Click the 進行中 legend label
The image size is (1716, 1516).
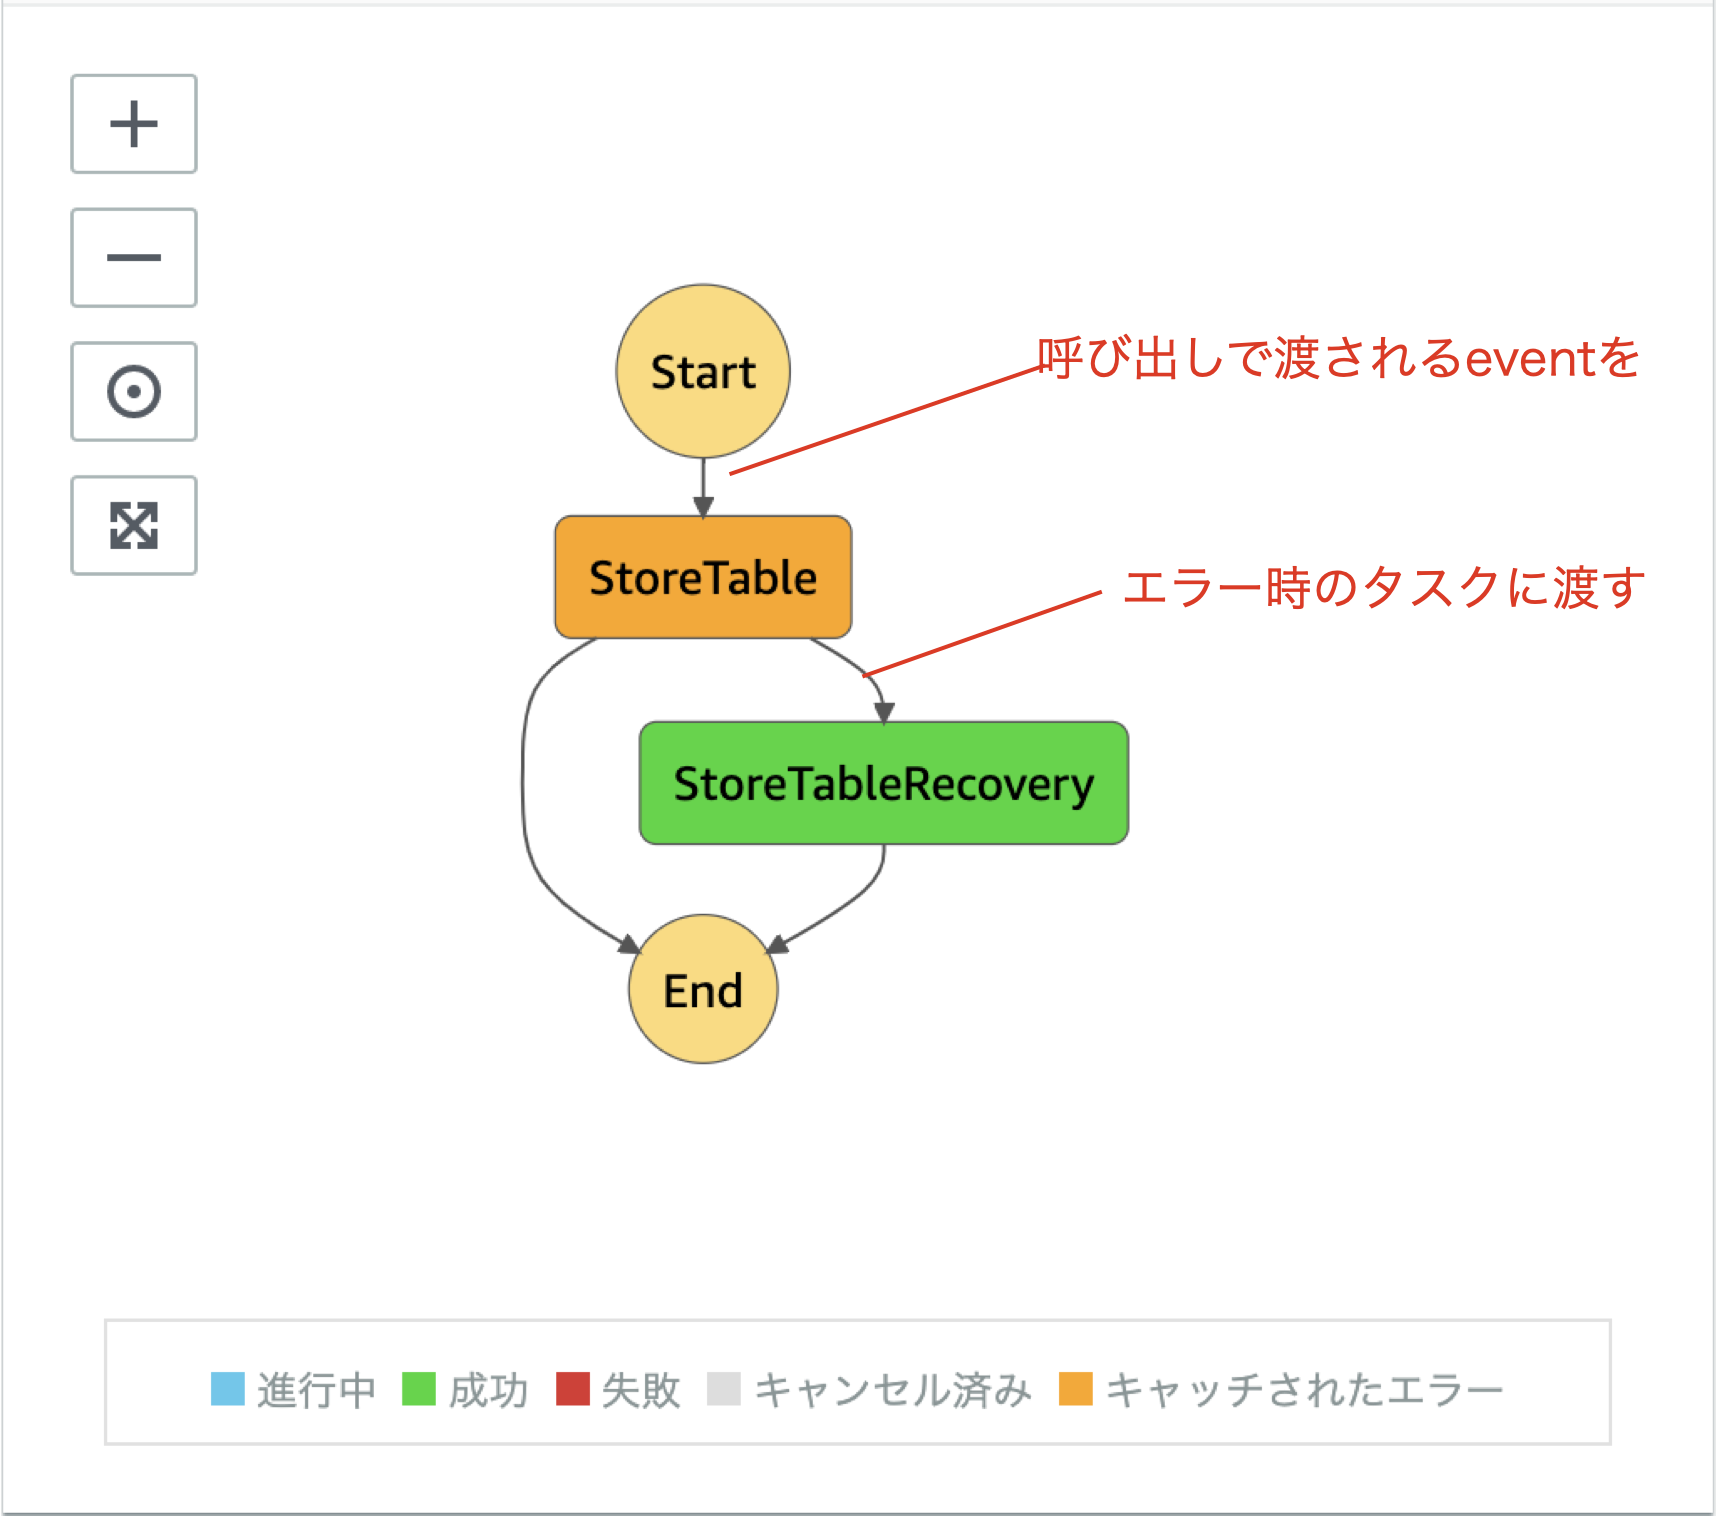[316, 1390]
